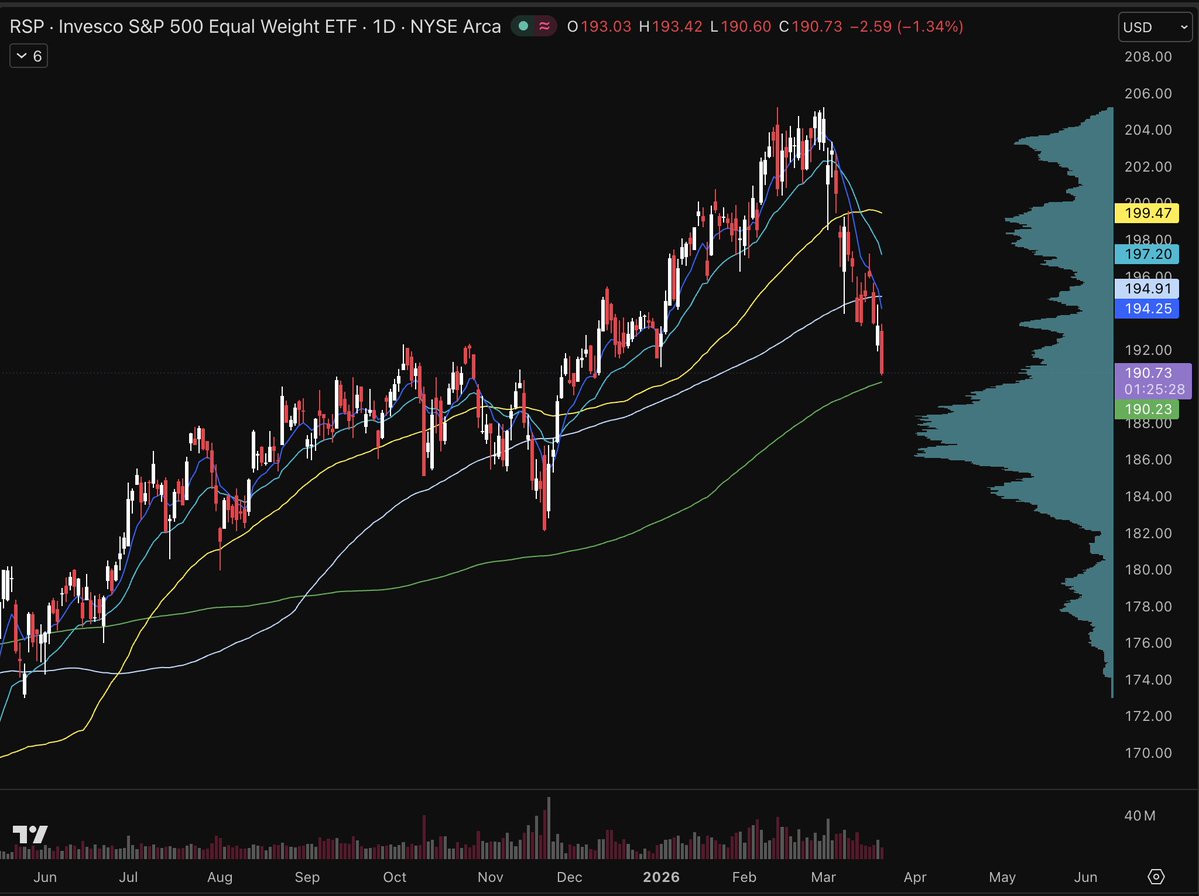The image size is (1199, 896).
Task: Click the pink approximate-data indicator icon
Action: (544, 26)
